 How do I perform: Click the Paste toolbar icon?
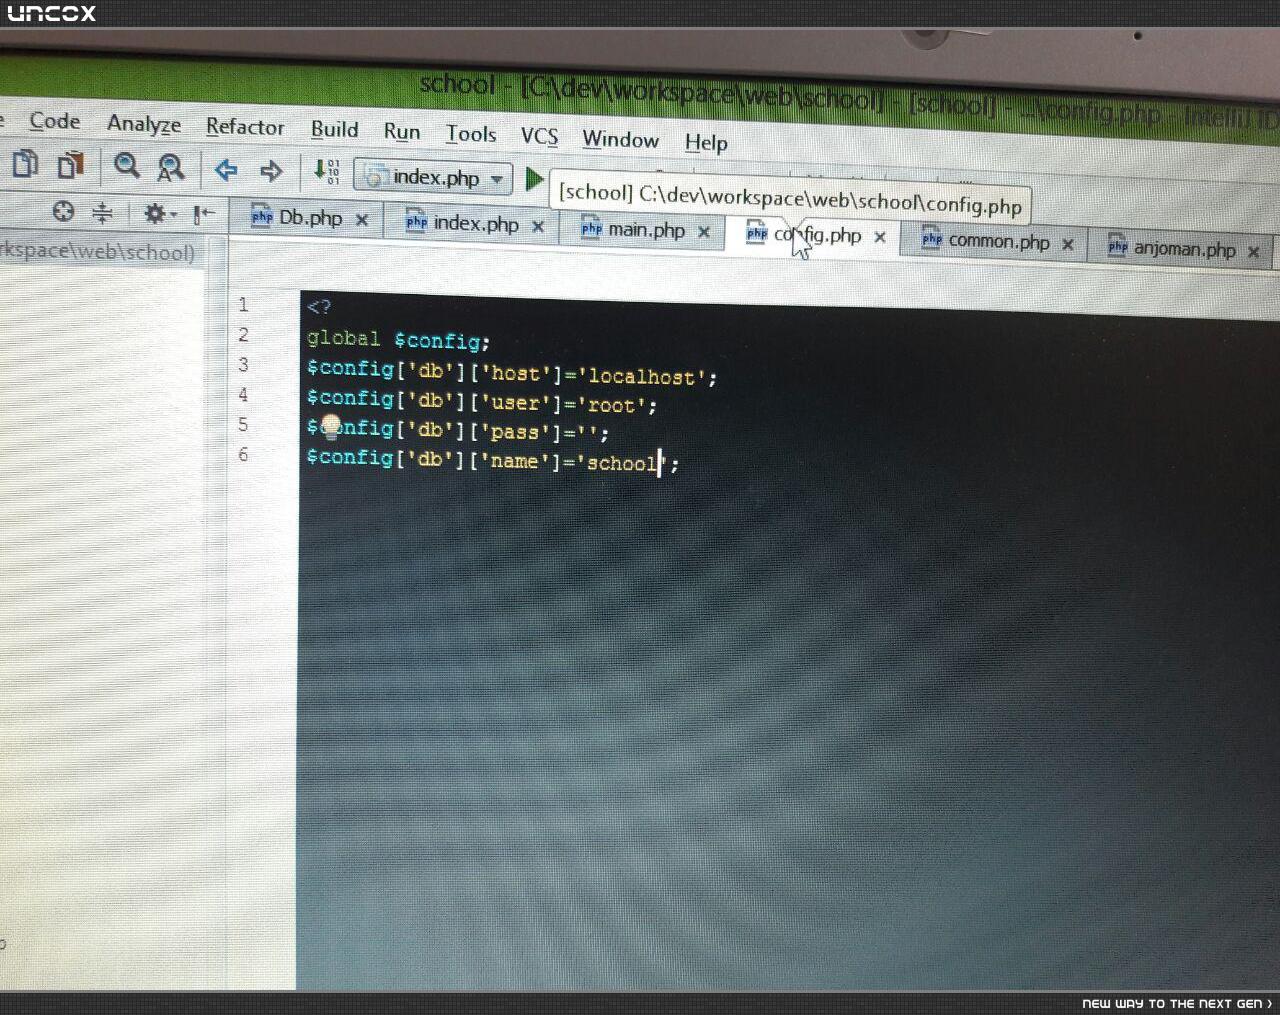point(71,164)
